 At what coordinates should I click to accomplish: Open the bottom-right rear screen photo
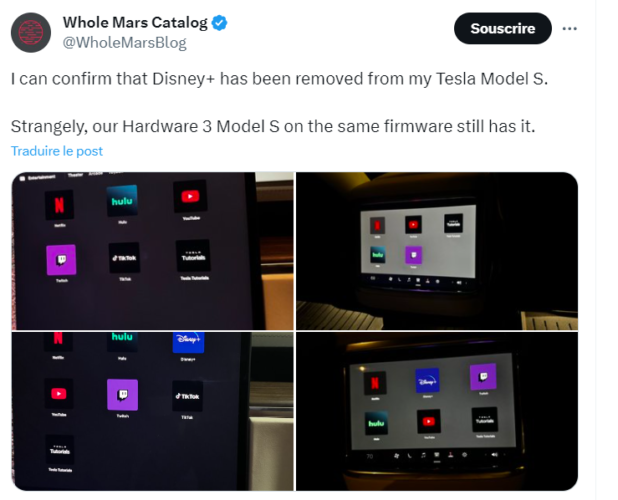coord(437,411)
